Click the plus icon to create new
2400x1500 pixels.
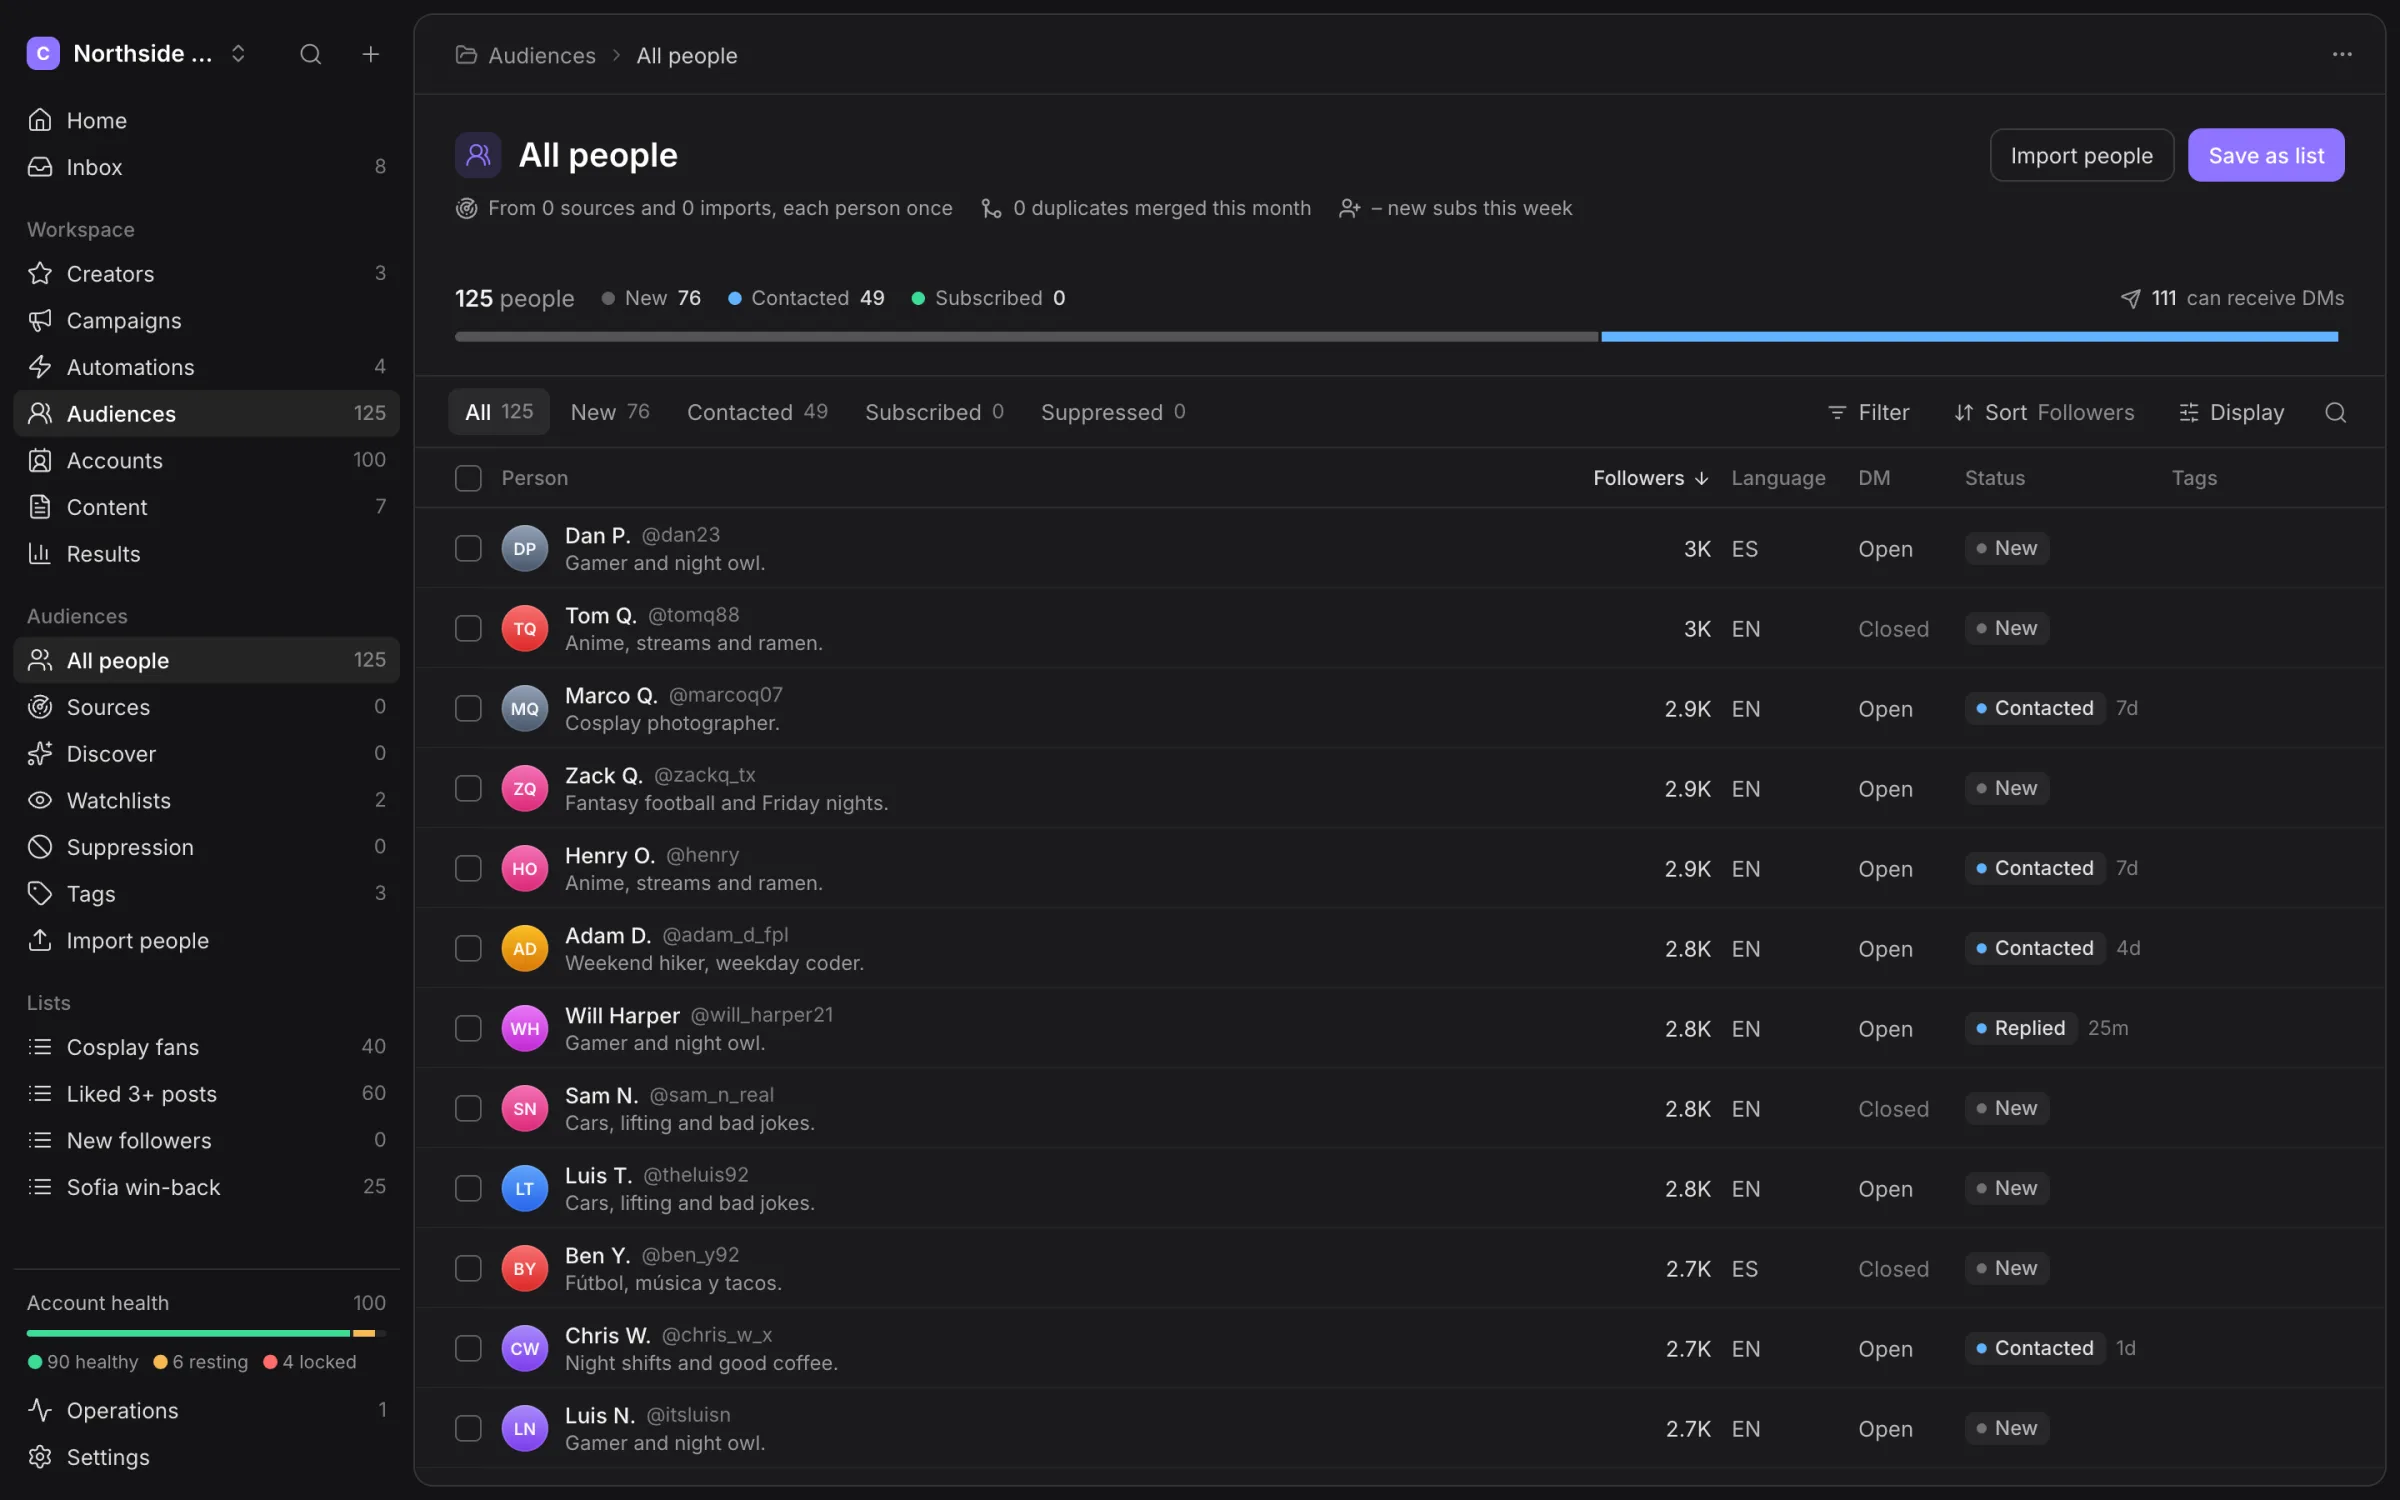370,54
